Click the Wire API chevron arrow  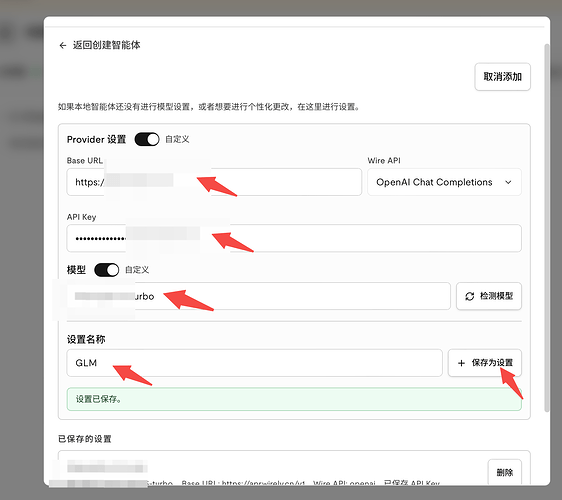(508, 182)
